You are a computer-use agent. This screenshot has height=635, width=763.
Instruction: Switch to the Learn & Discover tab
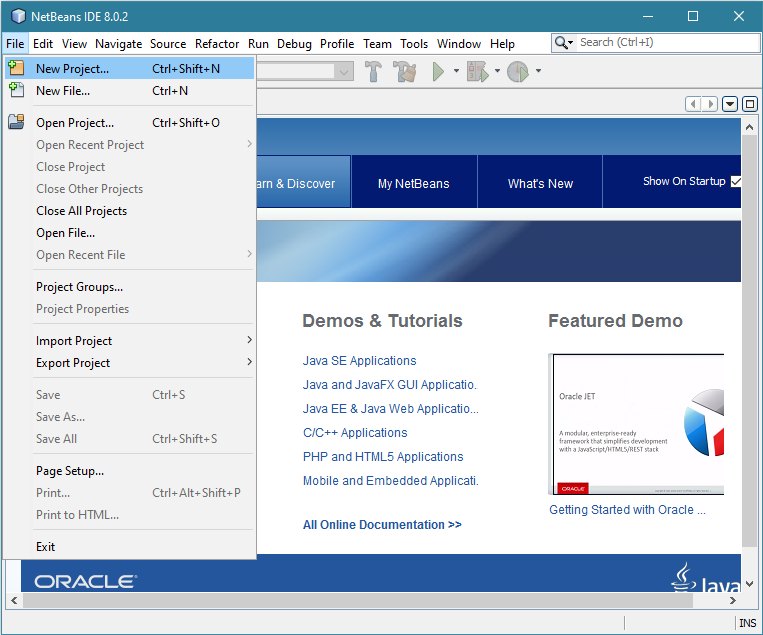point(304,183)
